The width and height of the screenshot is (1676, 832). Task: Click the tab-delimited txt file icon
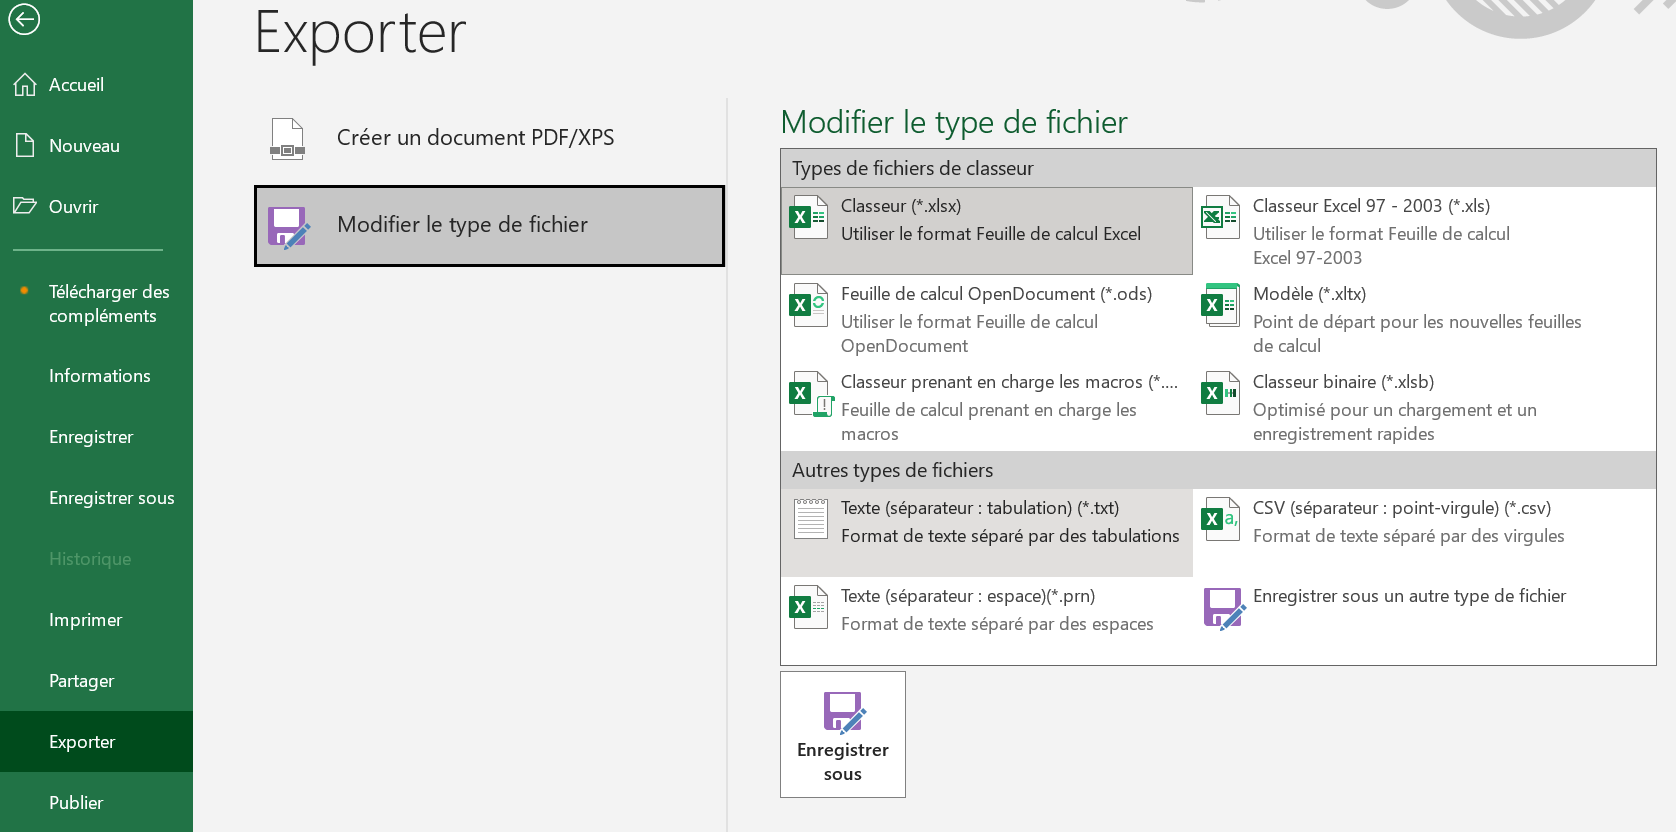810,518
